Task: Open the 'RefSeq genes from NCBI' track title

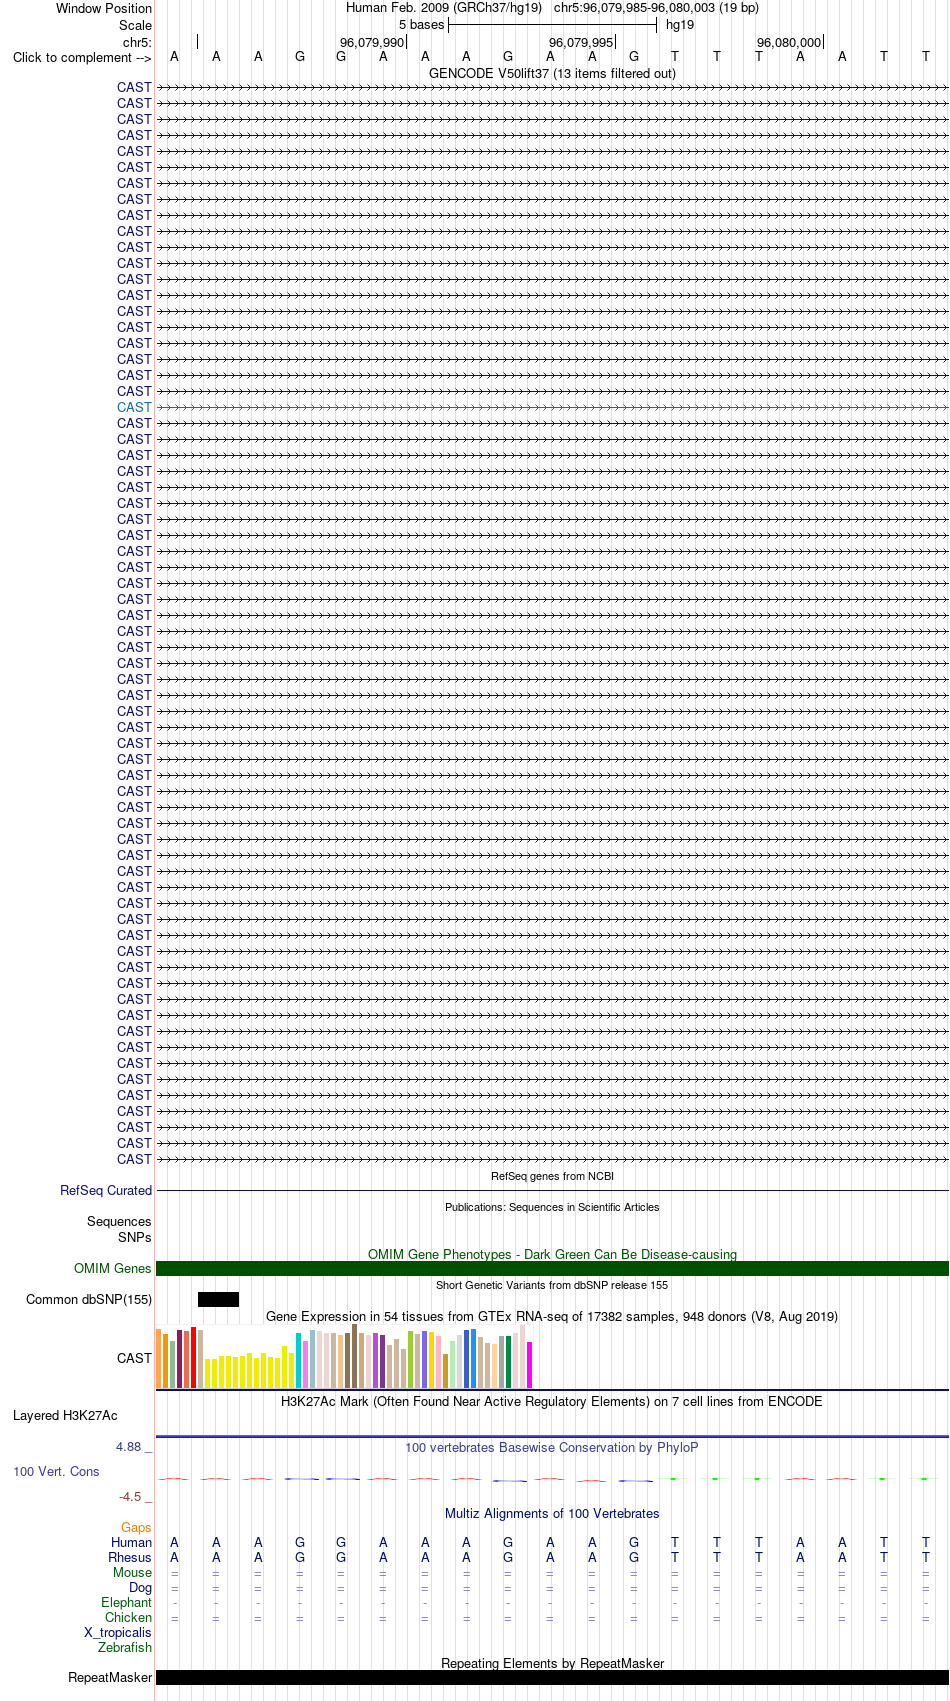Action: pyautogui.click(x=552, y=1177)
